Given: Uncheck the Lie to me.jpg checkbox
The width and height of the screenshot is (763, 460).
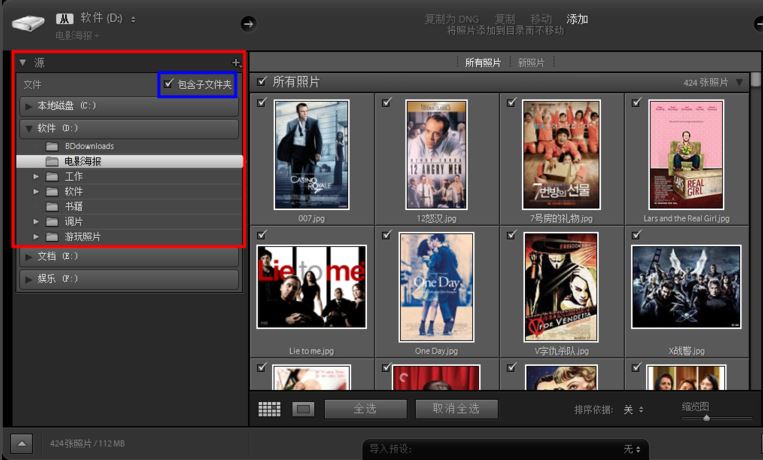Looking at the screenshot, I should [262, 235].
